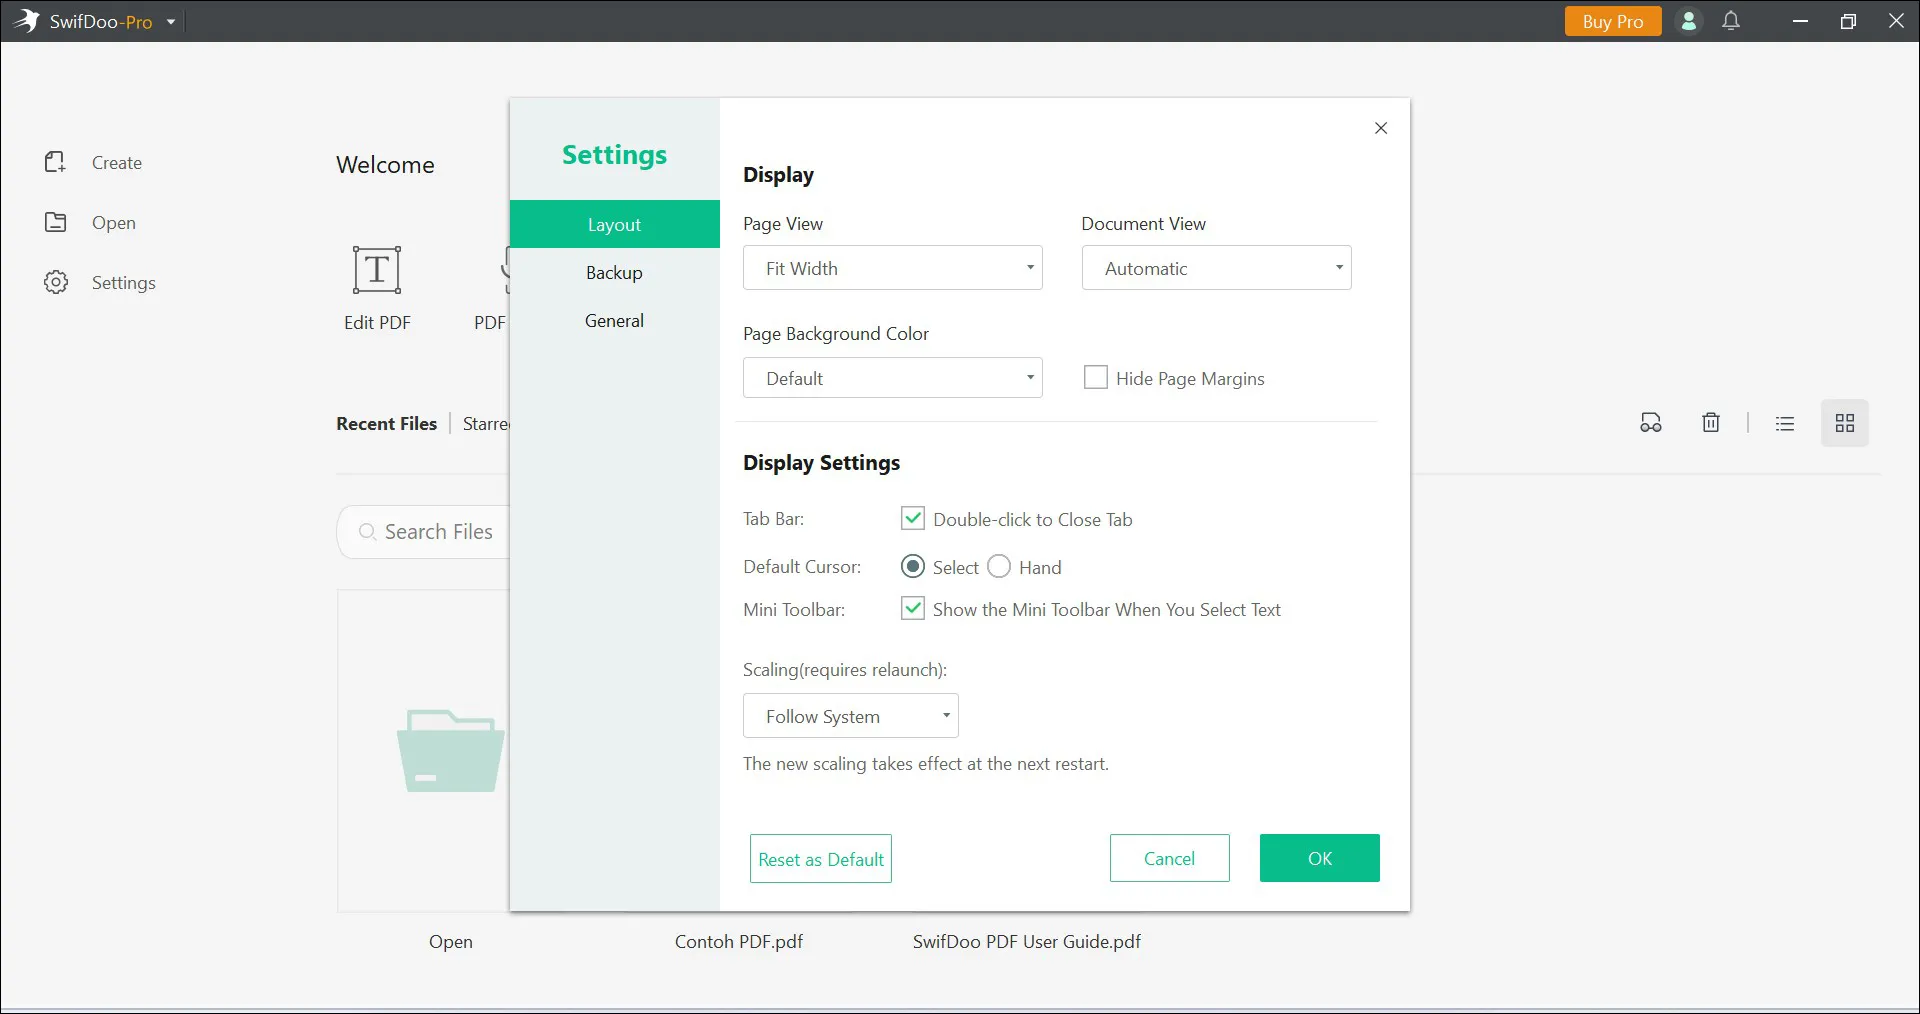Open the notifications bell
This screenshot has height=1014, width=1920.
tap(1731, 21)
